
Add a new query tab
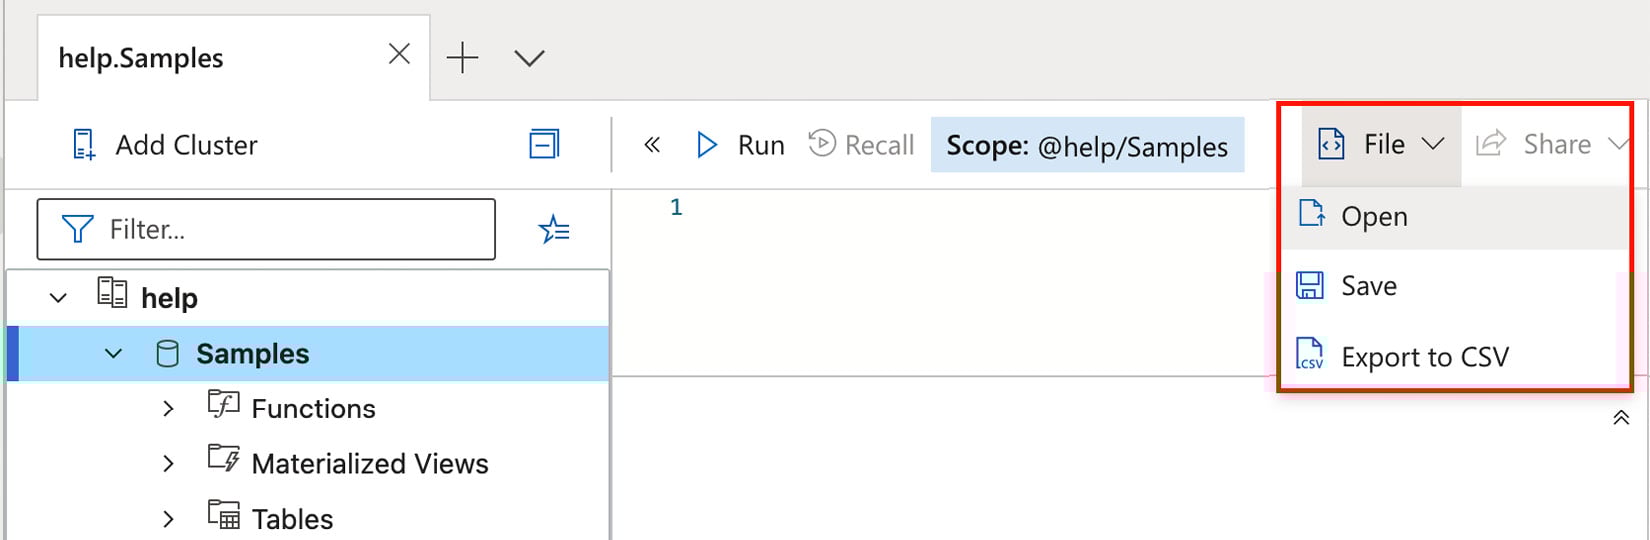click(462, 58)
